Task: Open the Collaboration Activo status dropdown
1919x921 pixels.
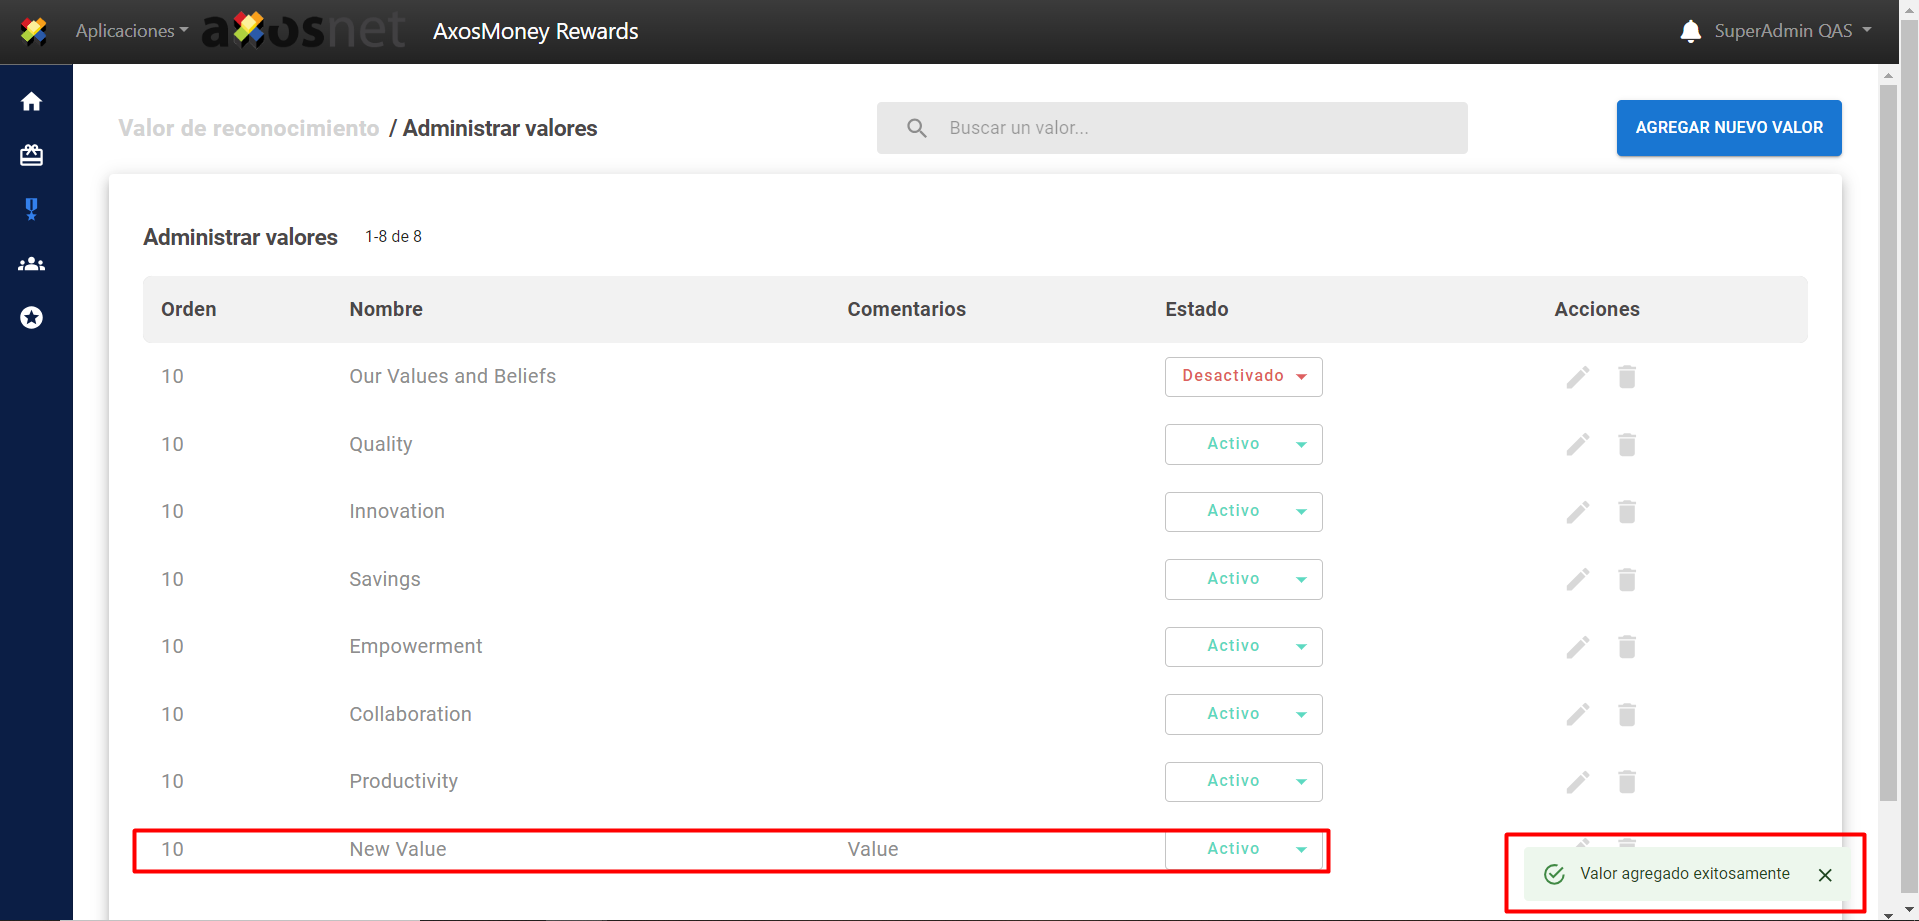Action: click(1243, 715)
